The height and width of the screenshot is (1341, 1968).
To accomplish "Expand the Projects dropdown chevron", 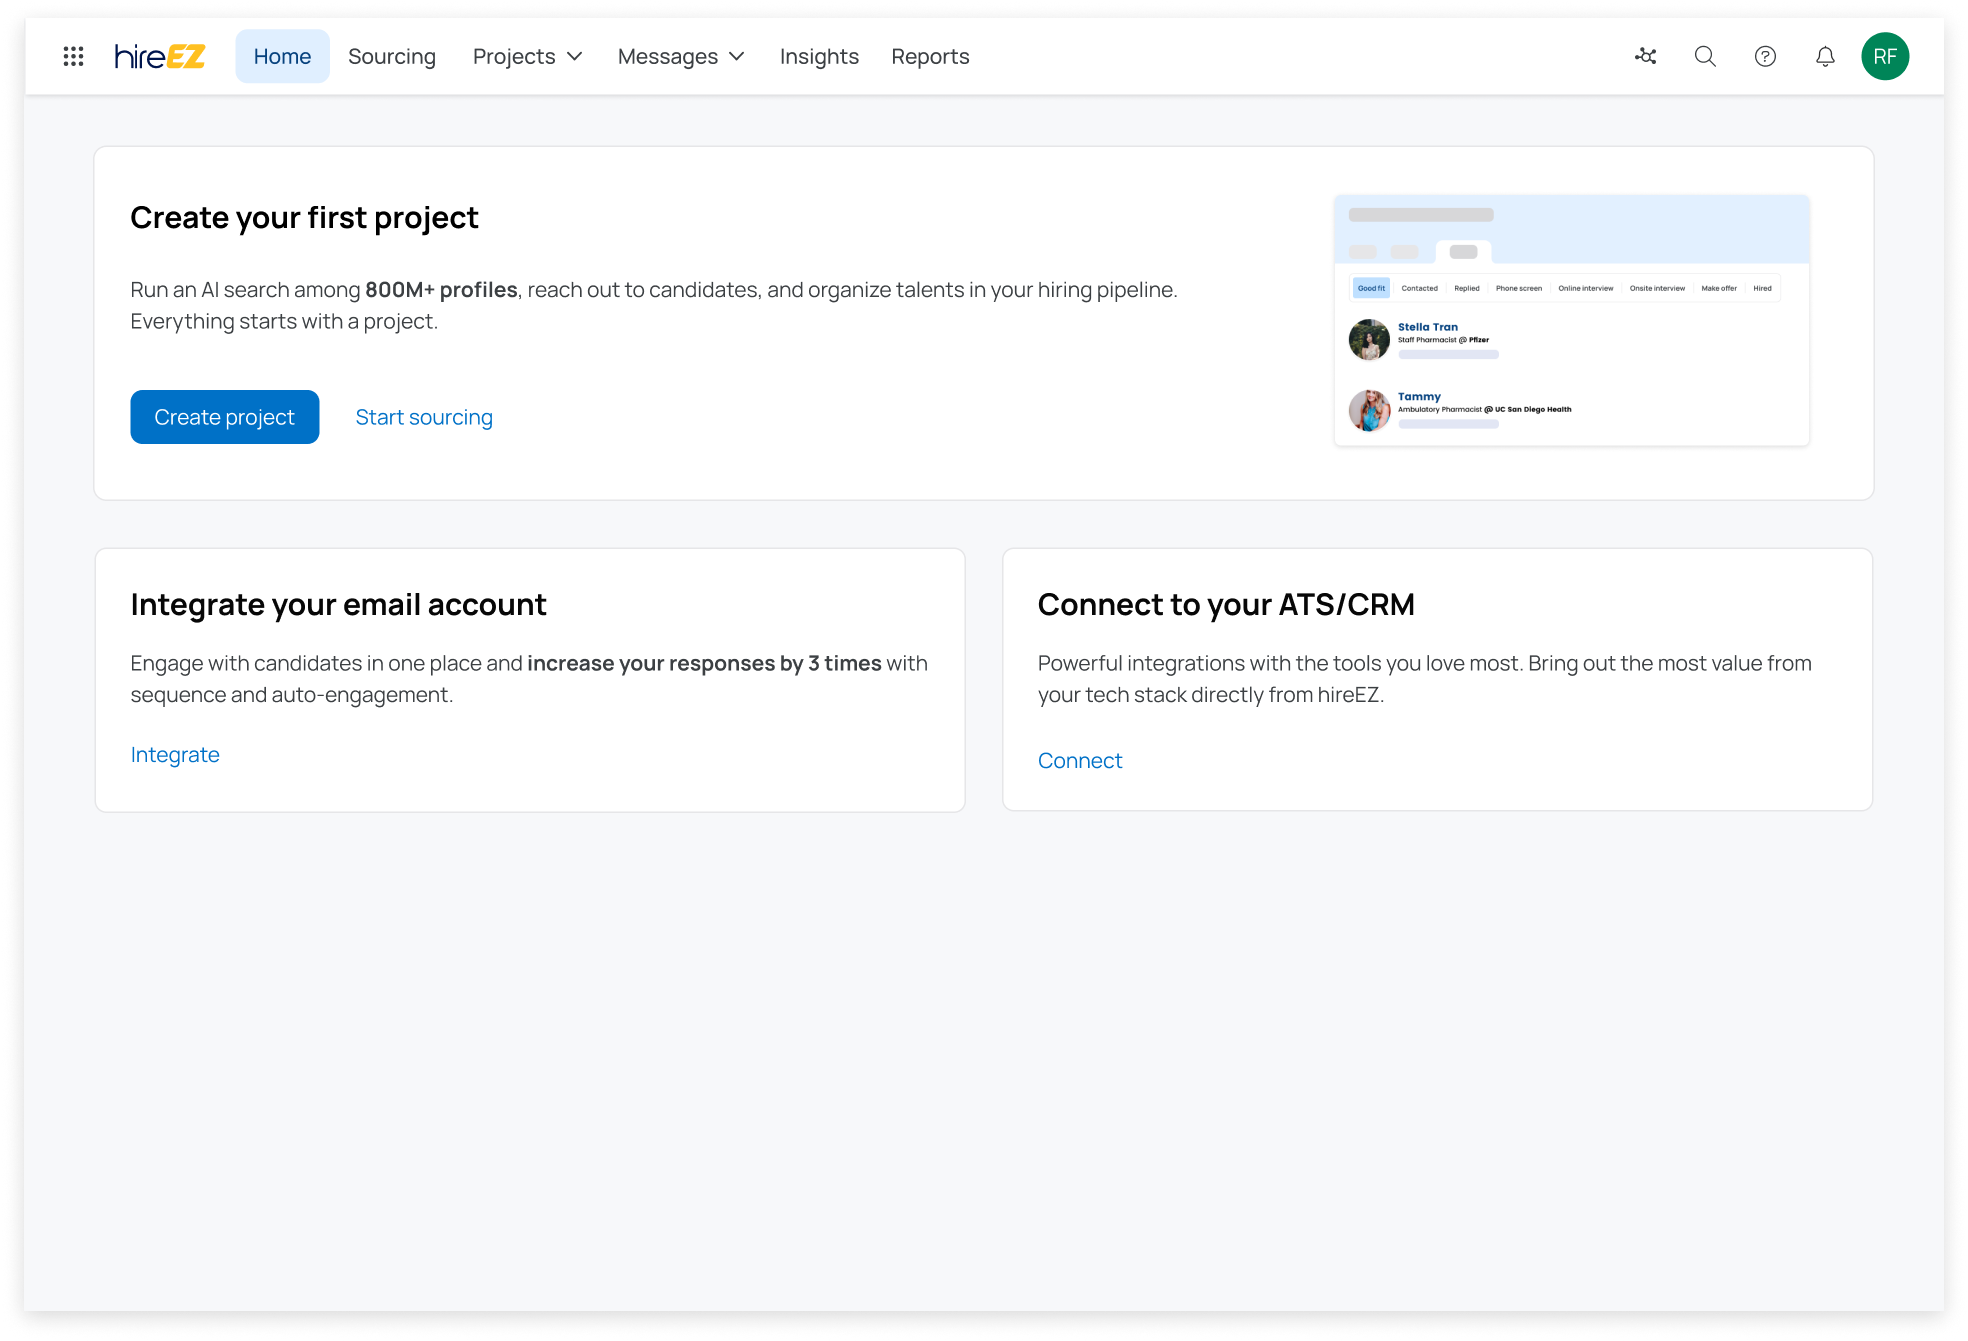I will point(575,56).
